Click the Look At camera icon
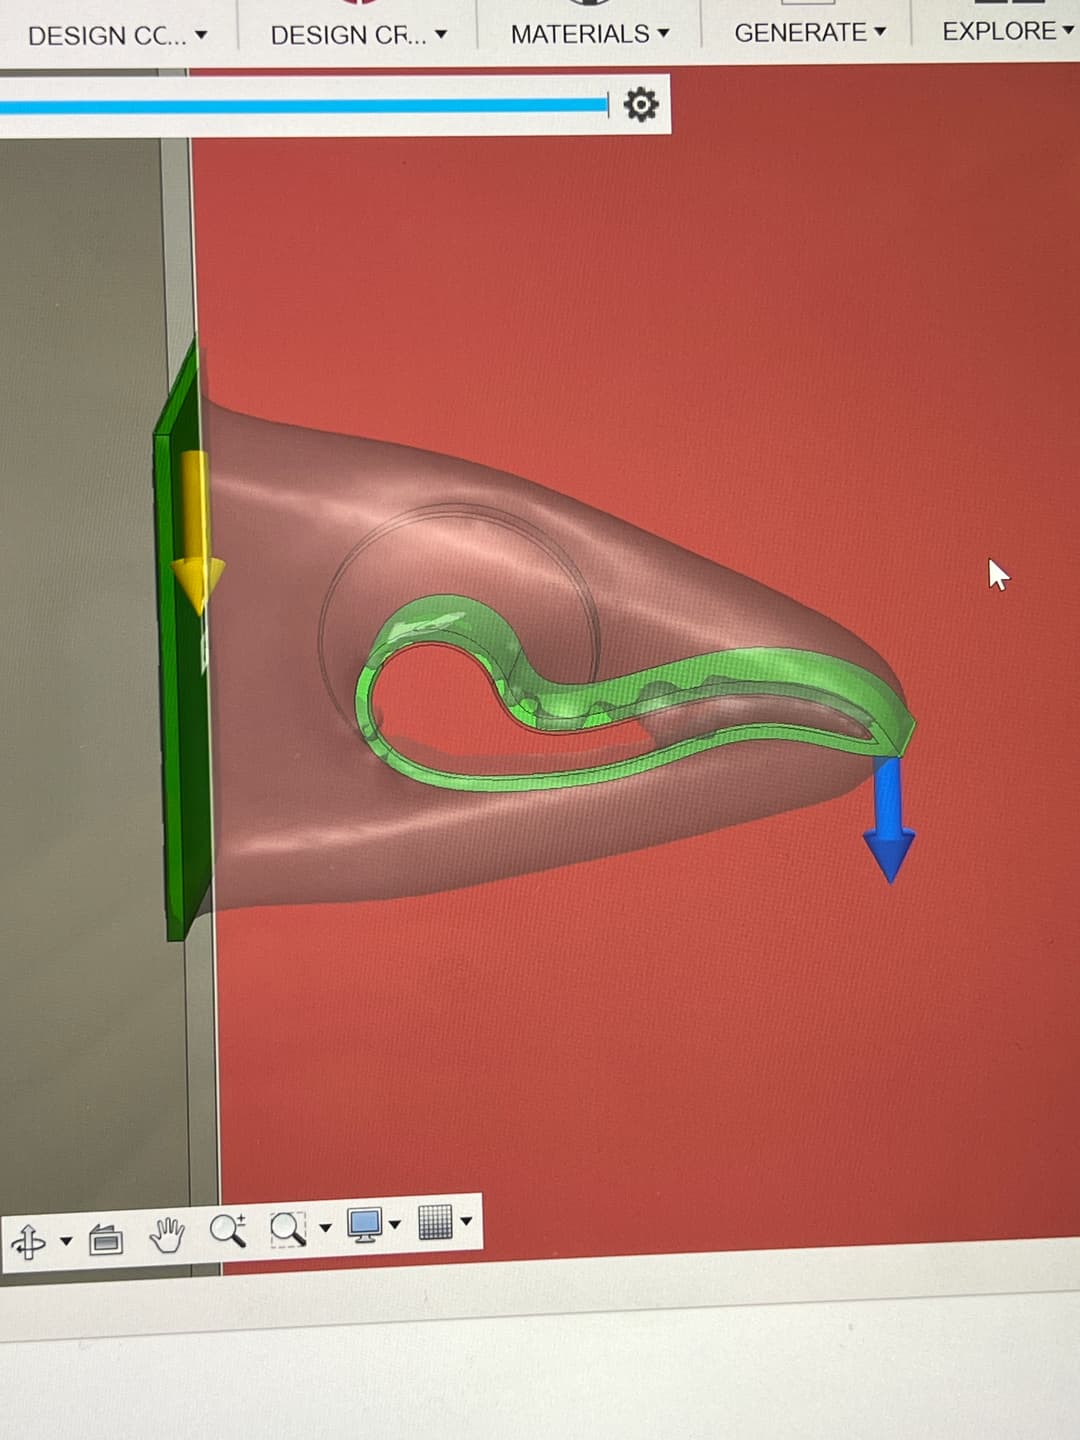The width and height of the screenshot is (1080, 1440). click(x=106, y=1240)
